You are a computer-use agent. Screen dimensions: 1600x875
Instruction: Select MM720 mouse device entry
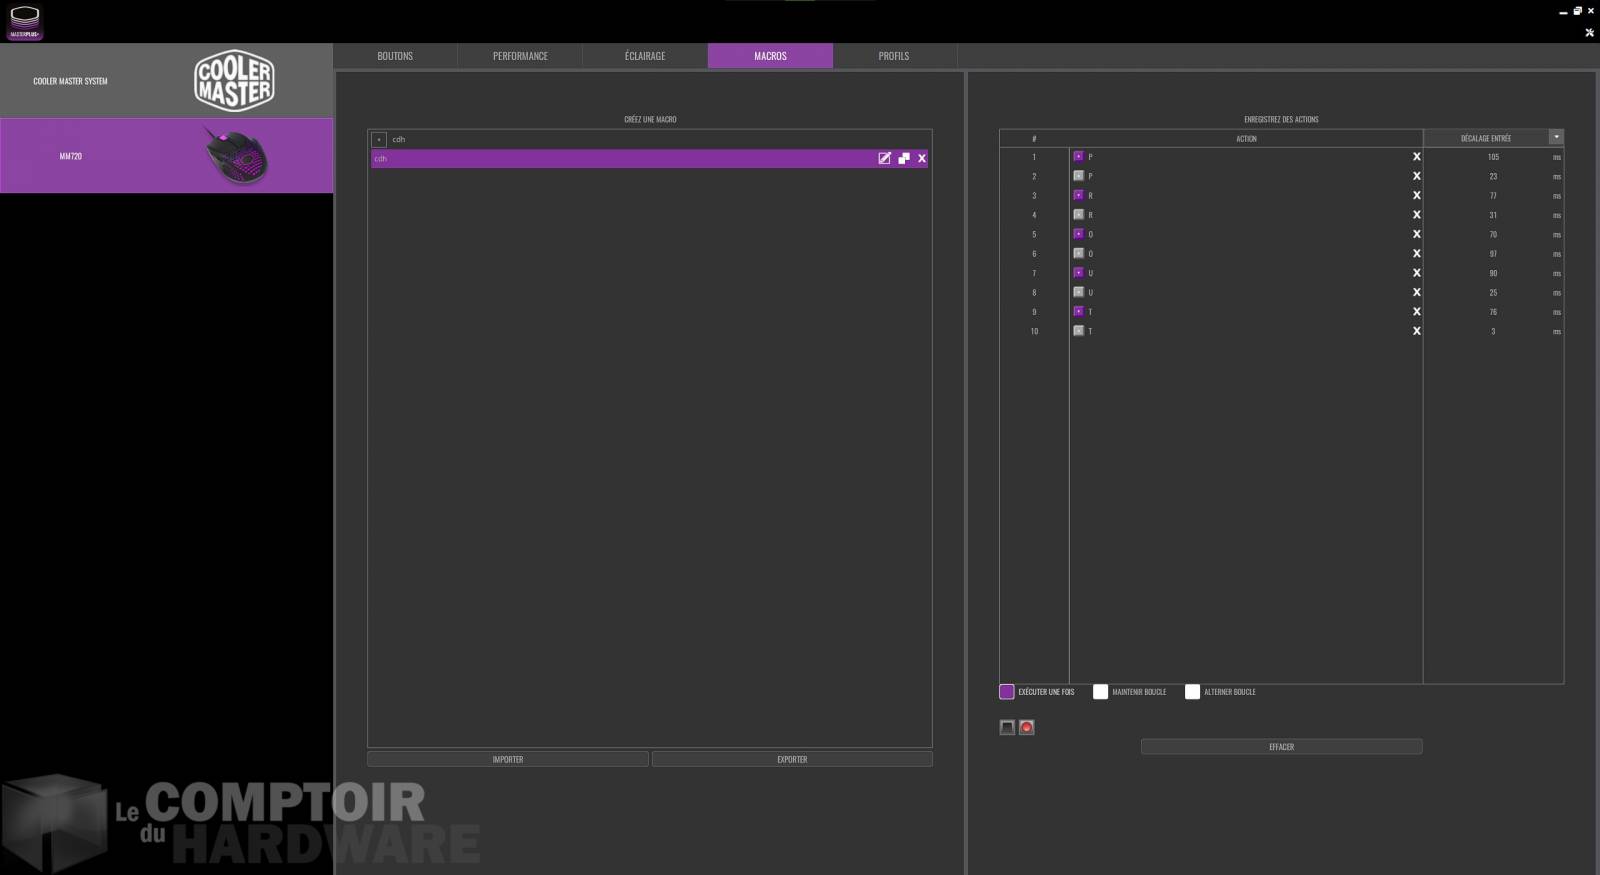pos(166,156)
